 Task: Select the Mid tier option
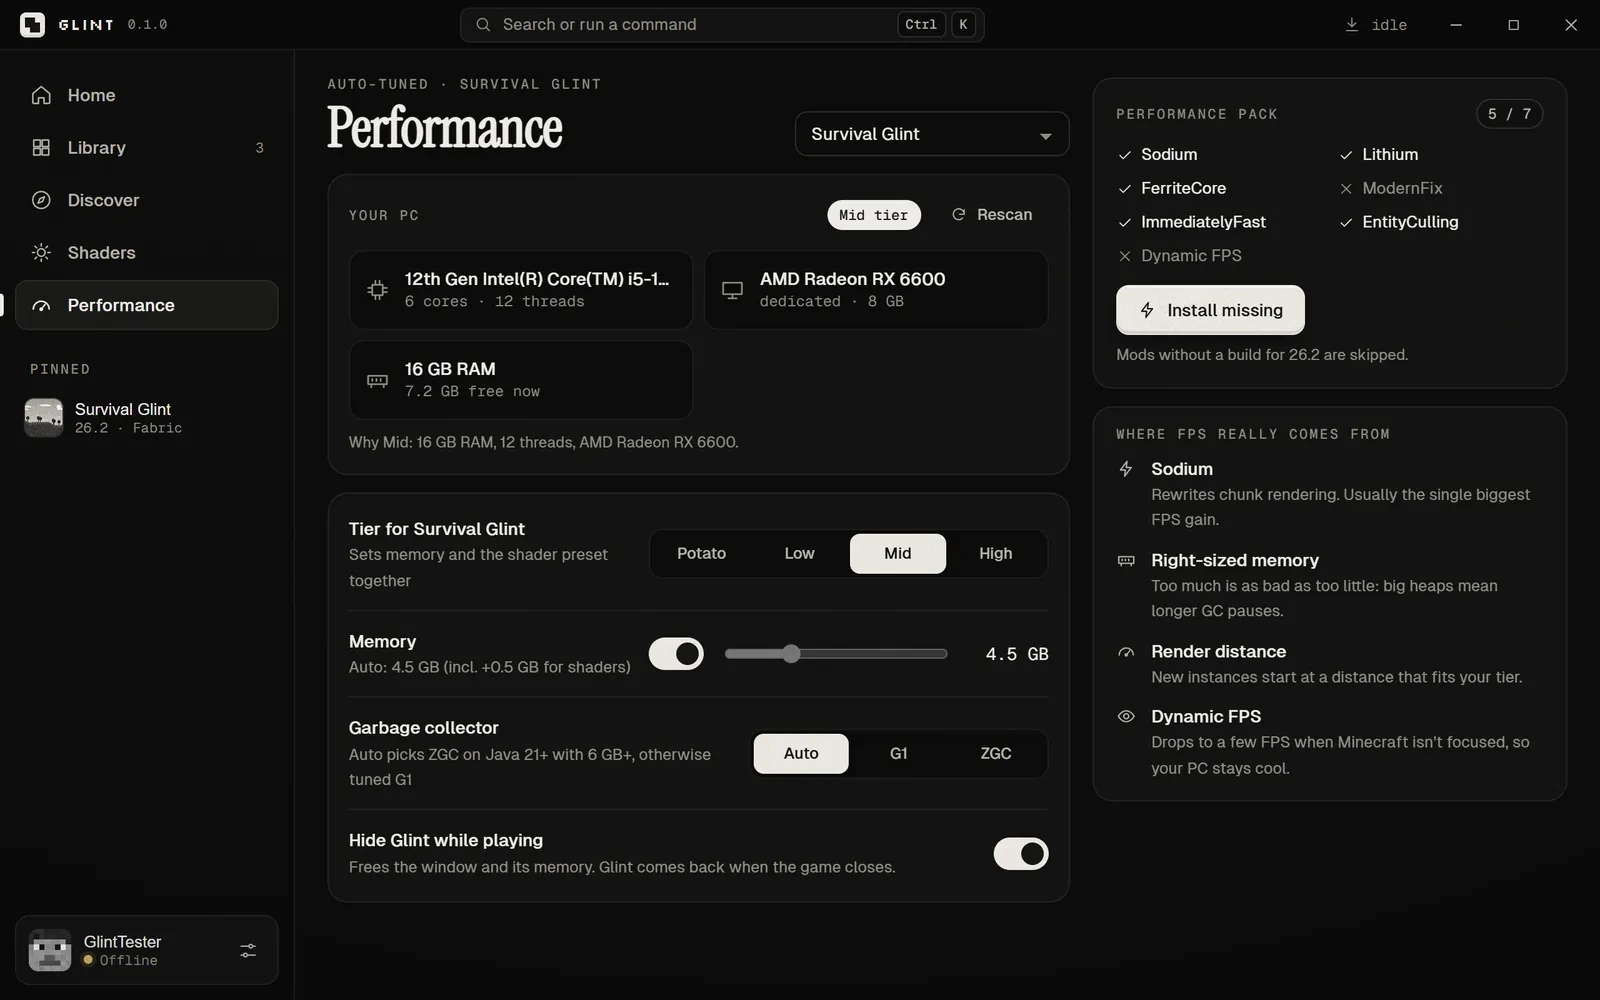click(898, 554)
